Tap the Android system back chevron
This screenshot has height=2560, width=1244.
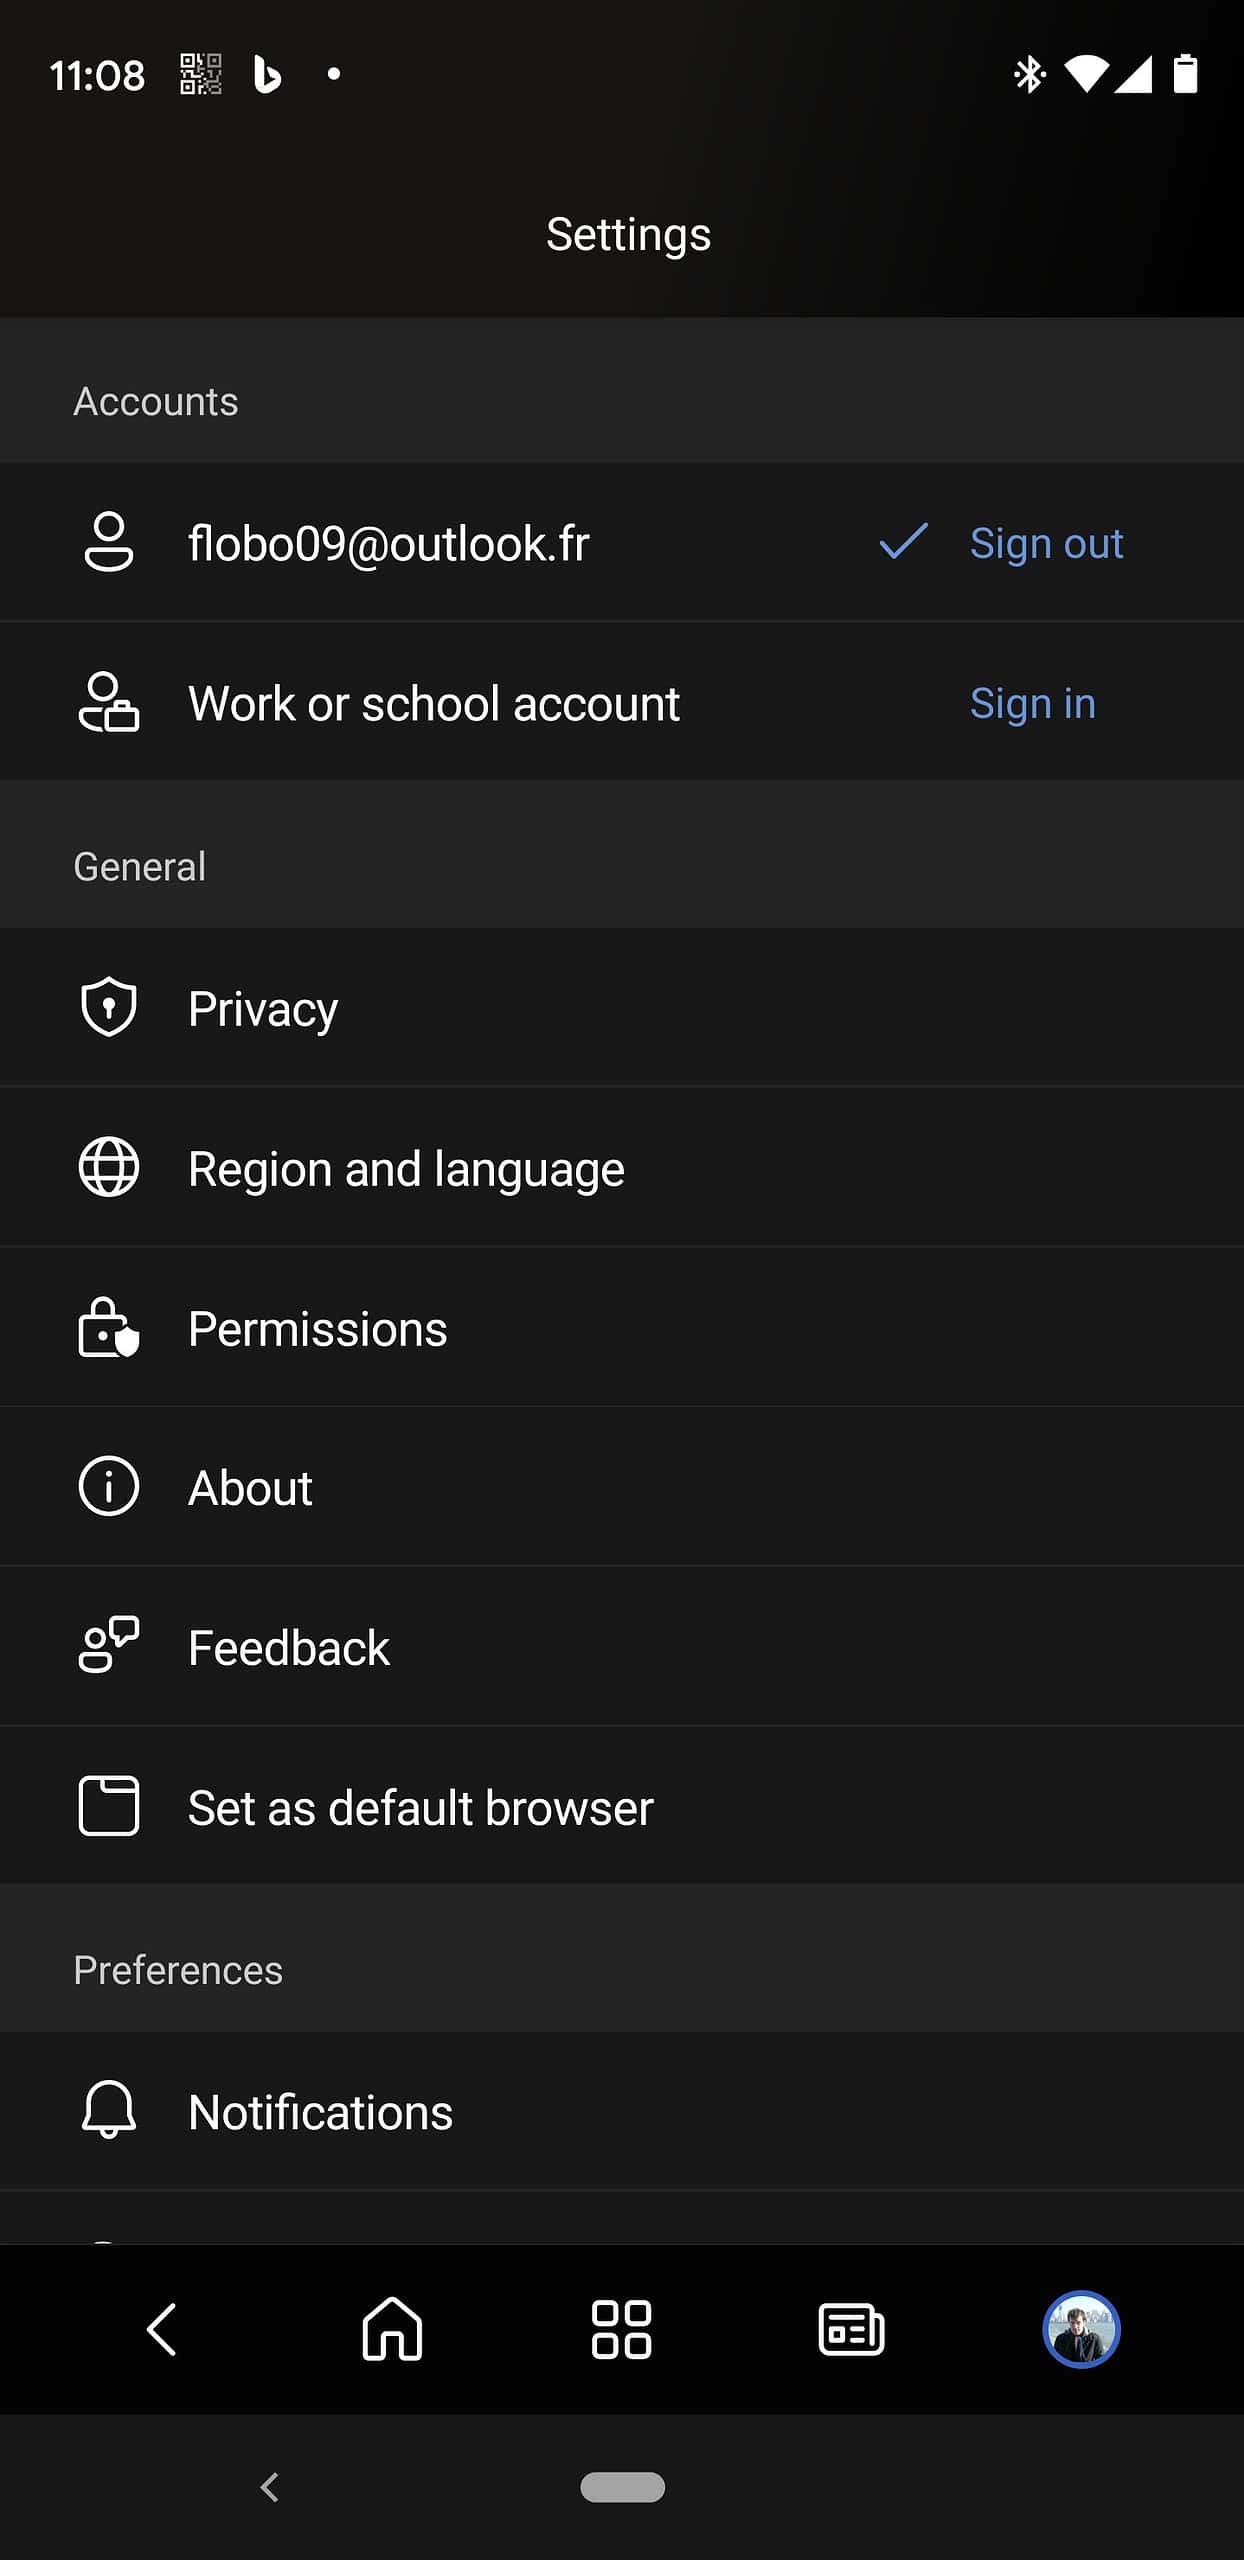(270, 2487)
